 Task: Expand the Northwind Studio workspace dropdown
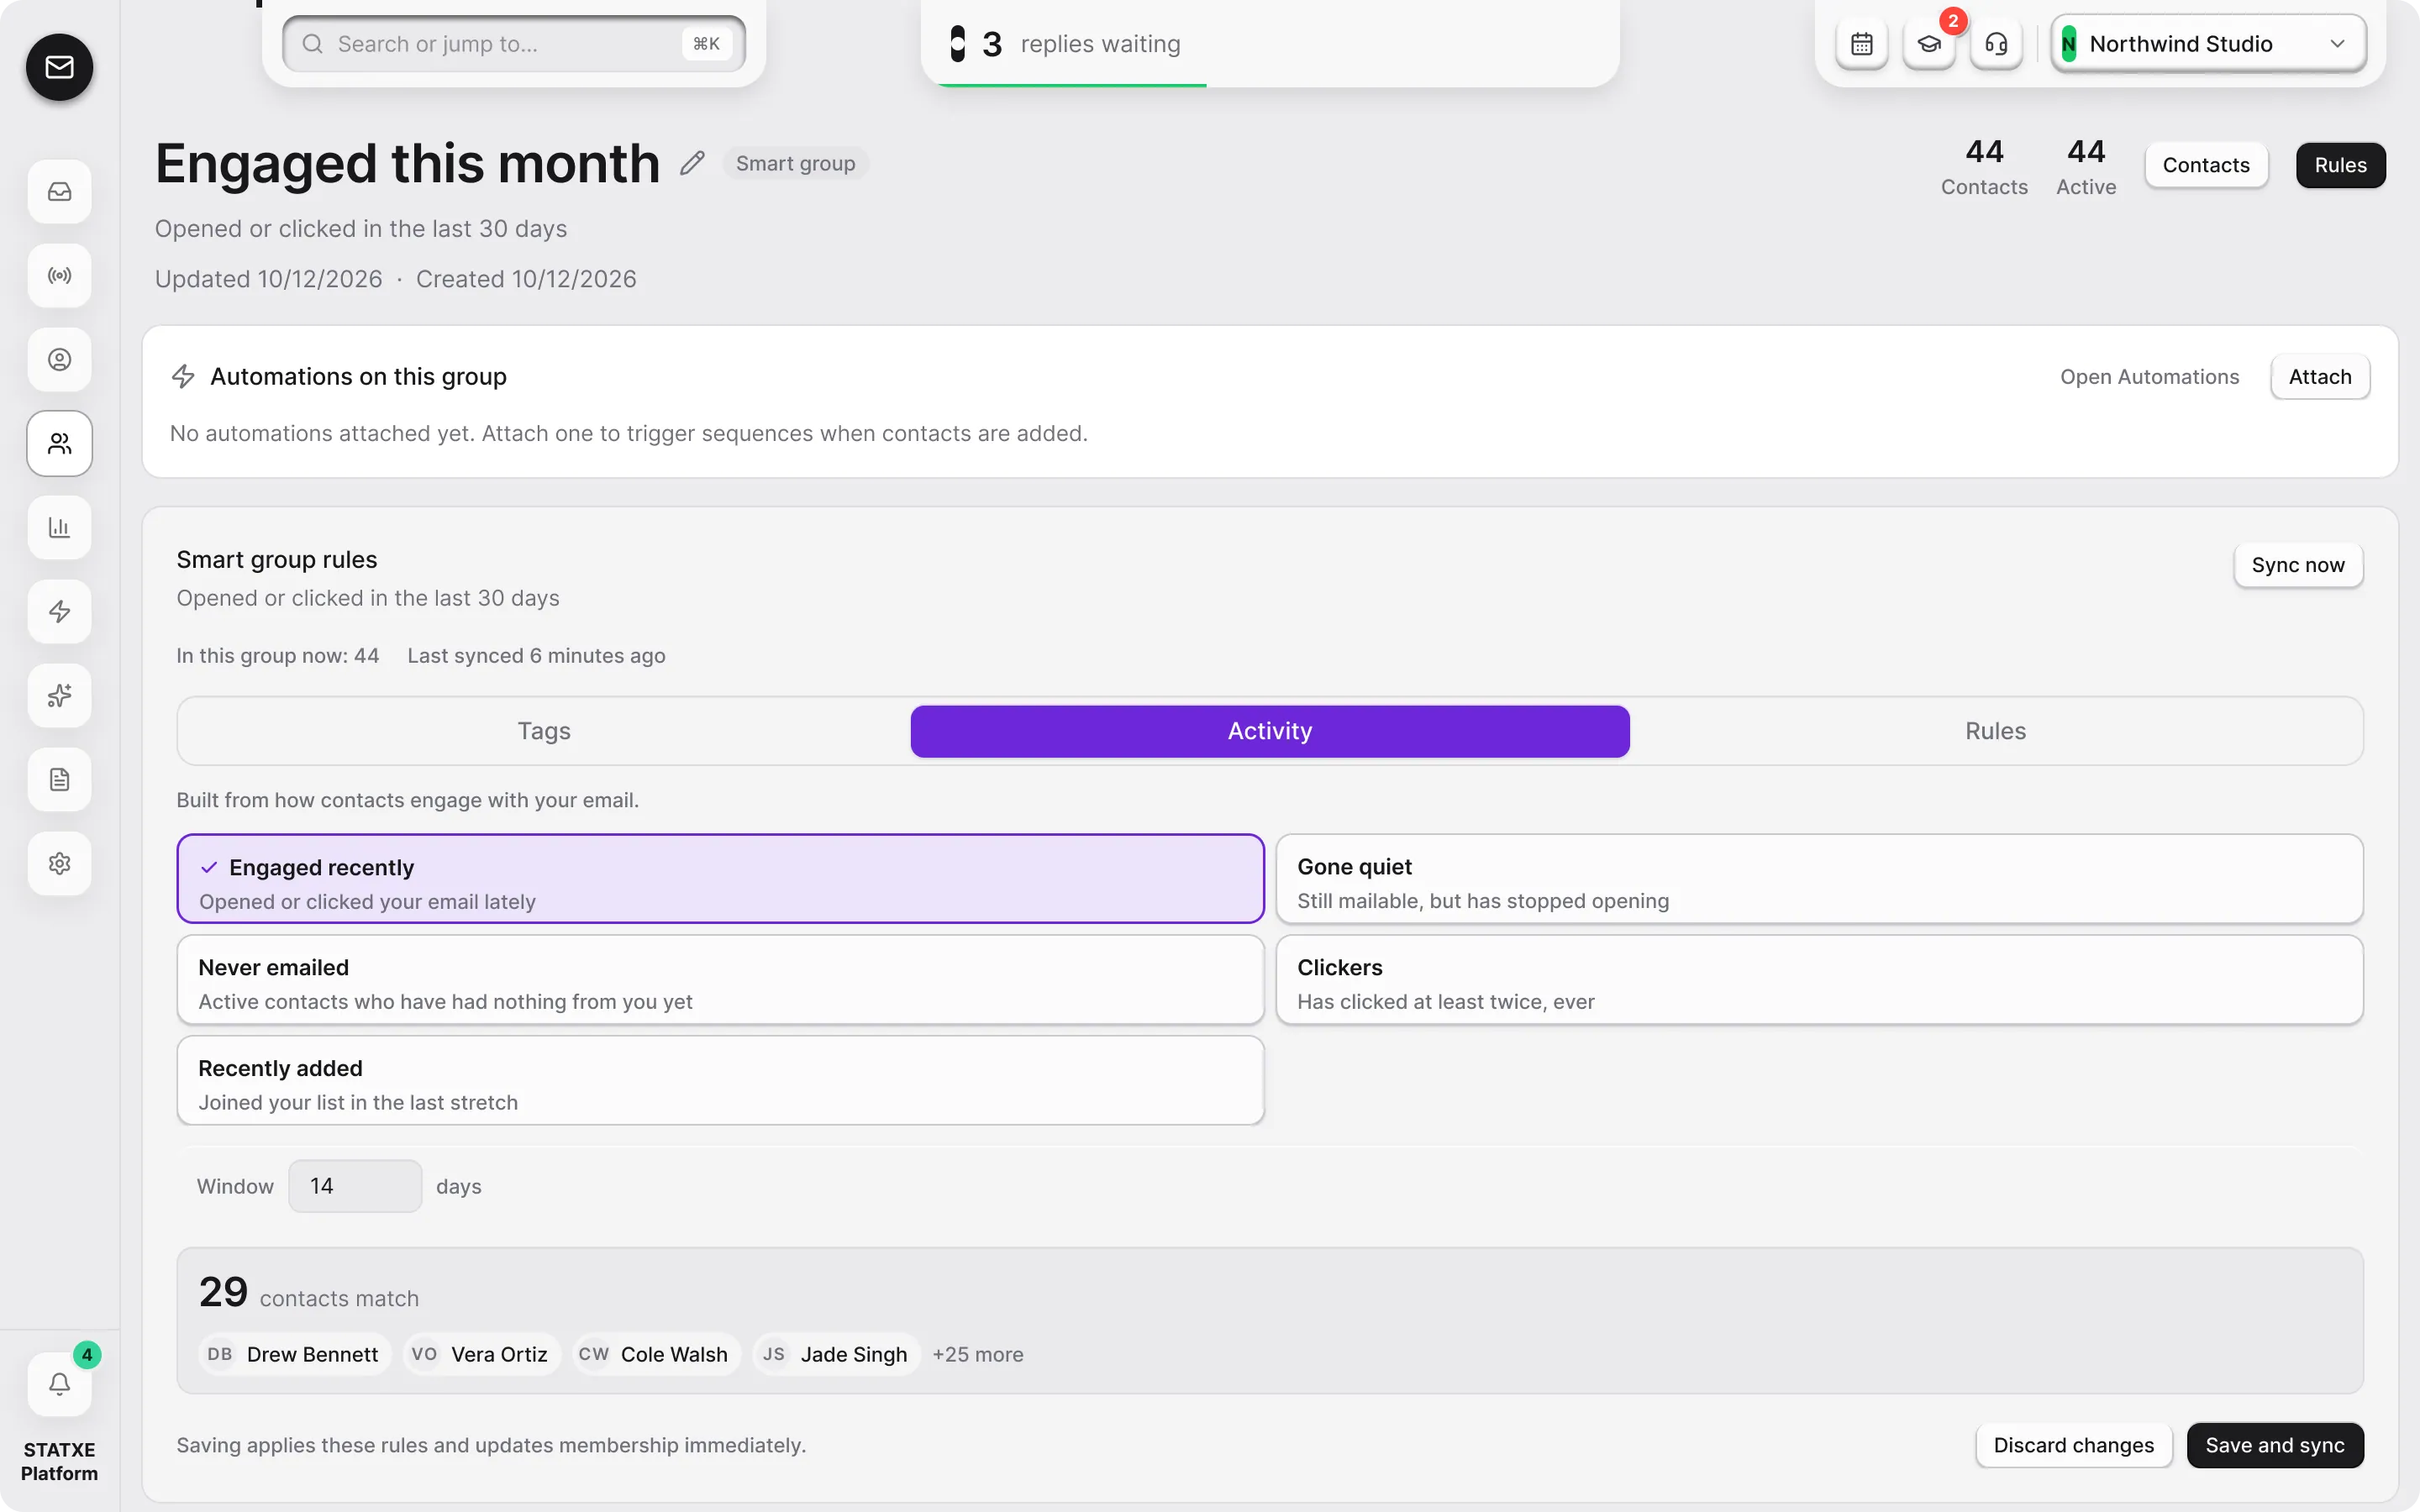[x=2208, y=44]
